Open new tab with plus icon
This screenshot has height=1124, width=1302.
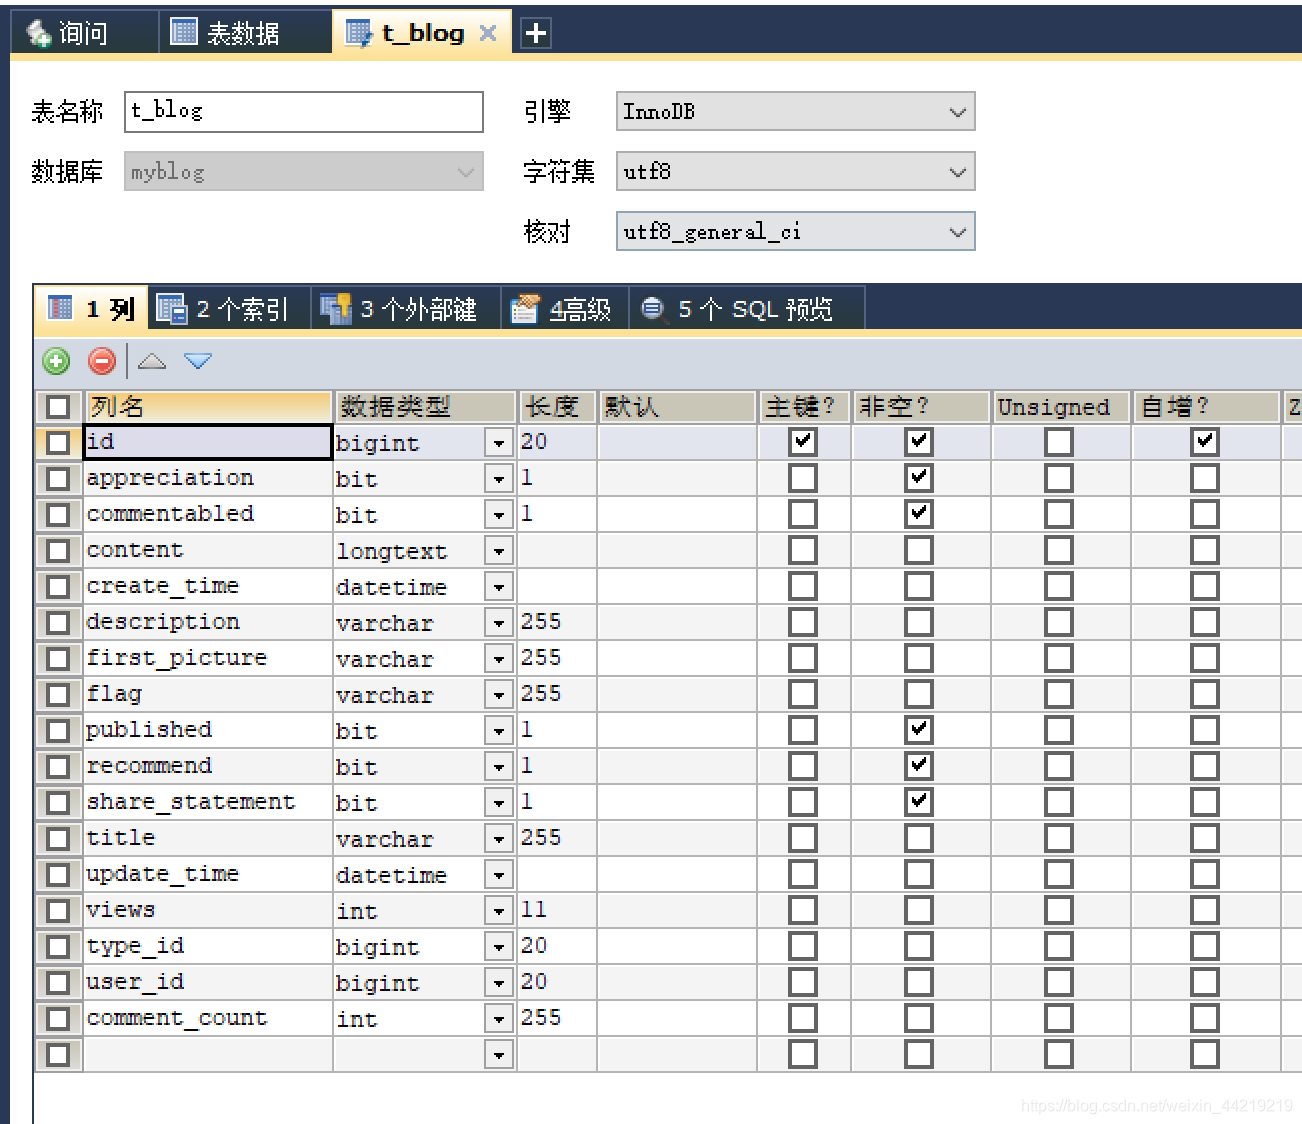pos(536,33)
